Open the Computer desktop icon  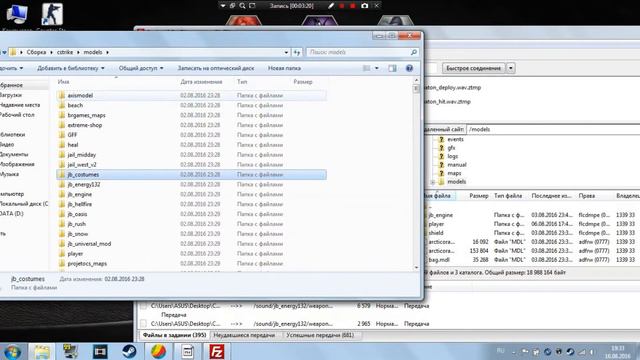click(17, 16)
